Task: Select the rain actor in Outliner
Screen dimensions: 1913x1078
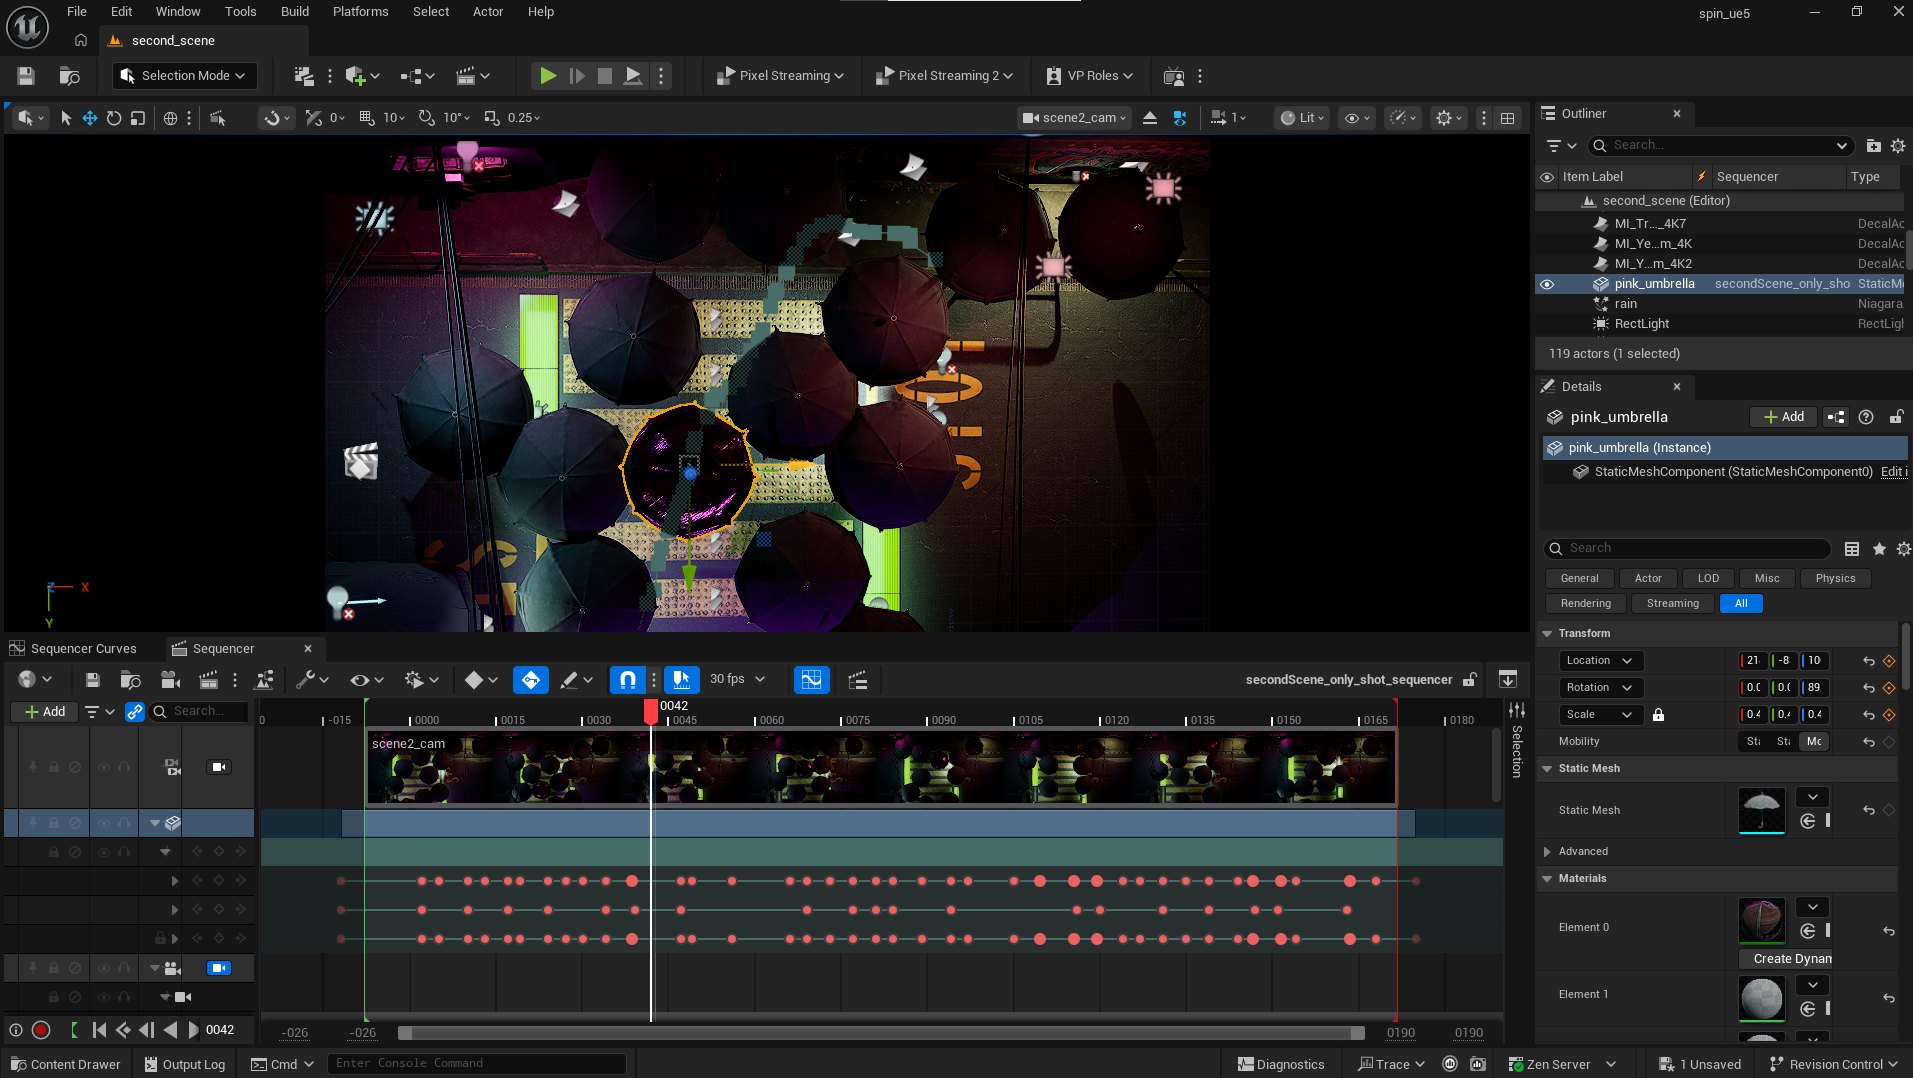Action: click(1625, 304)
